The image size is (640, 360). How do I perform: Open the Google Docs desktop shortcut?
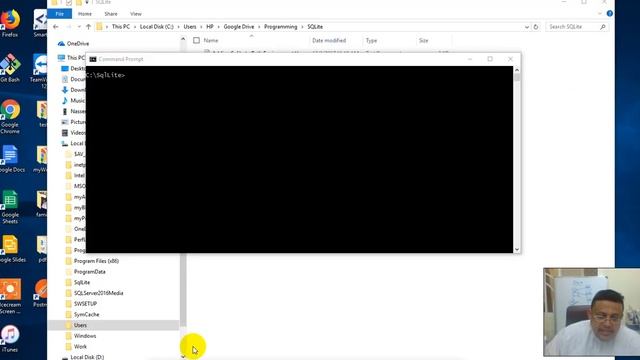pos(11,160)
